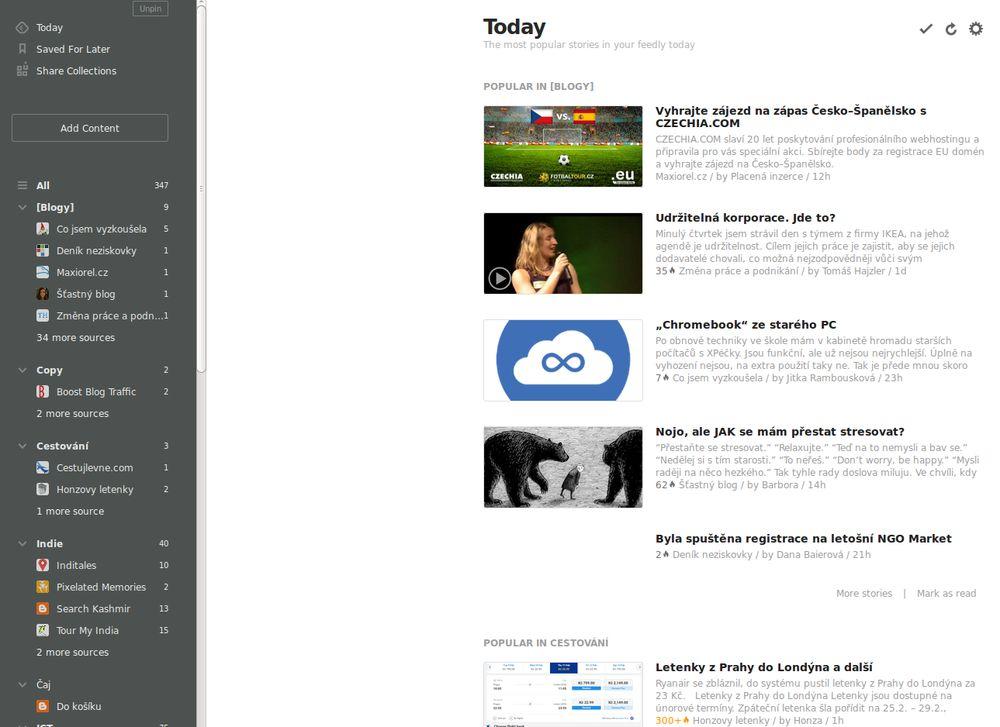Image resolution: width=1000 pixels, height=727 pixels.
Task: Click the sidebar vertical scrollbar
Action: [202, 188]
